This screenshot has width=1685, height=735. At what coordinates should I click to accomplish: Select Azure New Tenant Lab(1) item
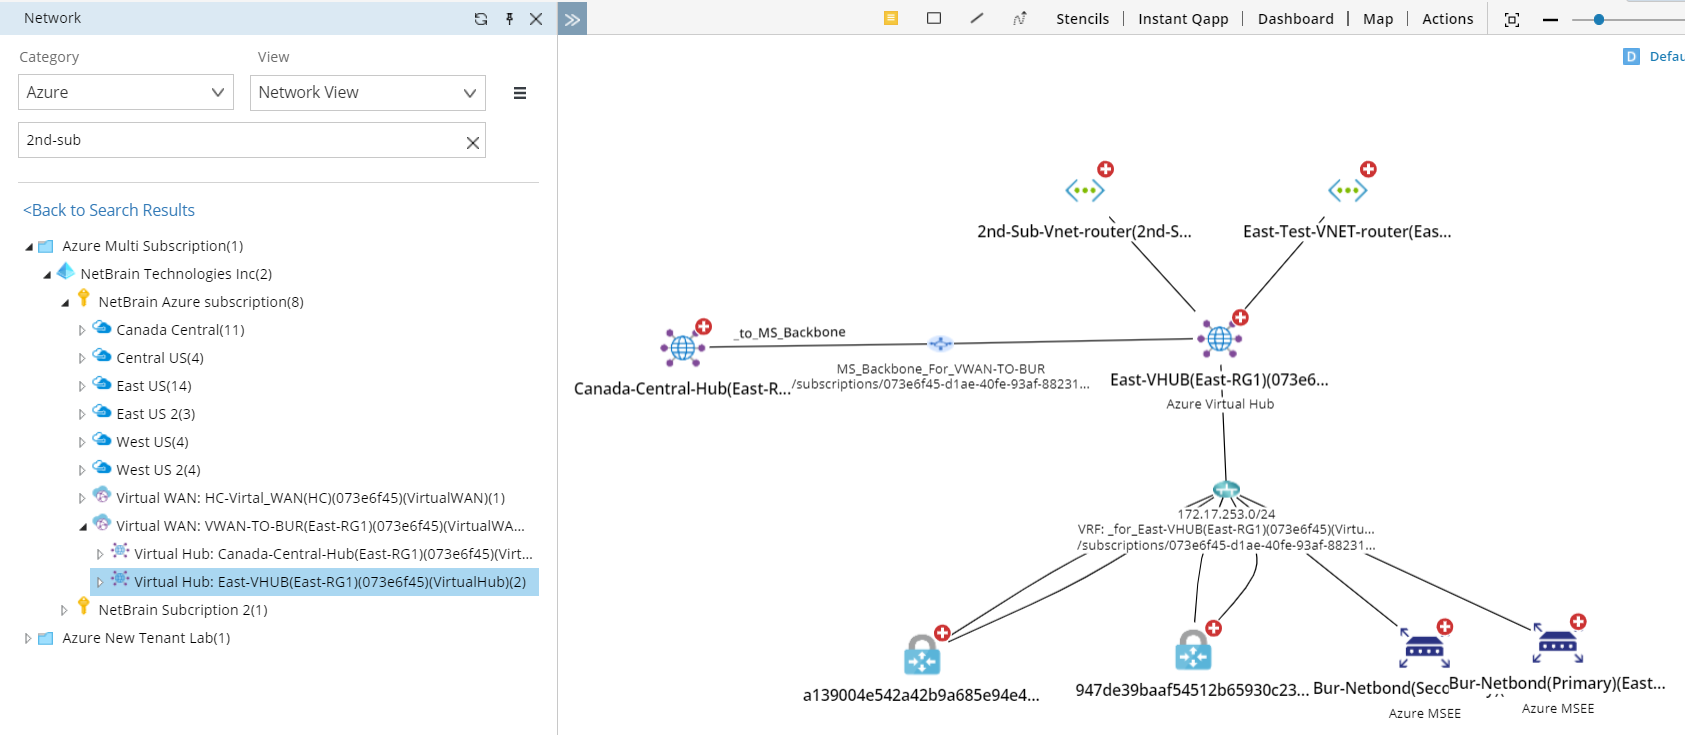pyautogui.click(x=146, y=638)
